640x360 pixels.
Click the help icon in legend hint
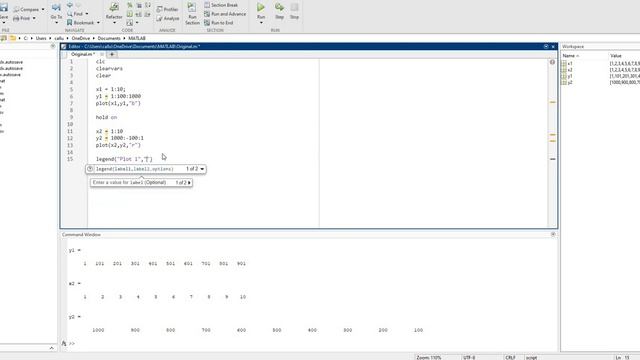point(90,169)
